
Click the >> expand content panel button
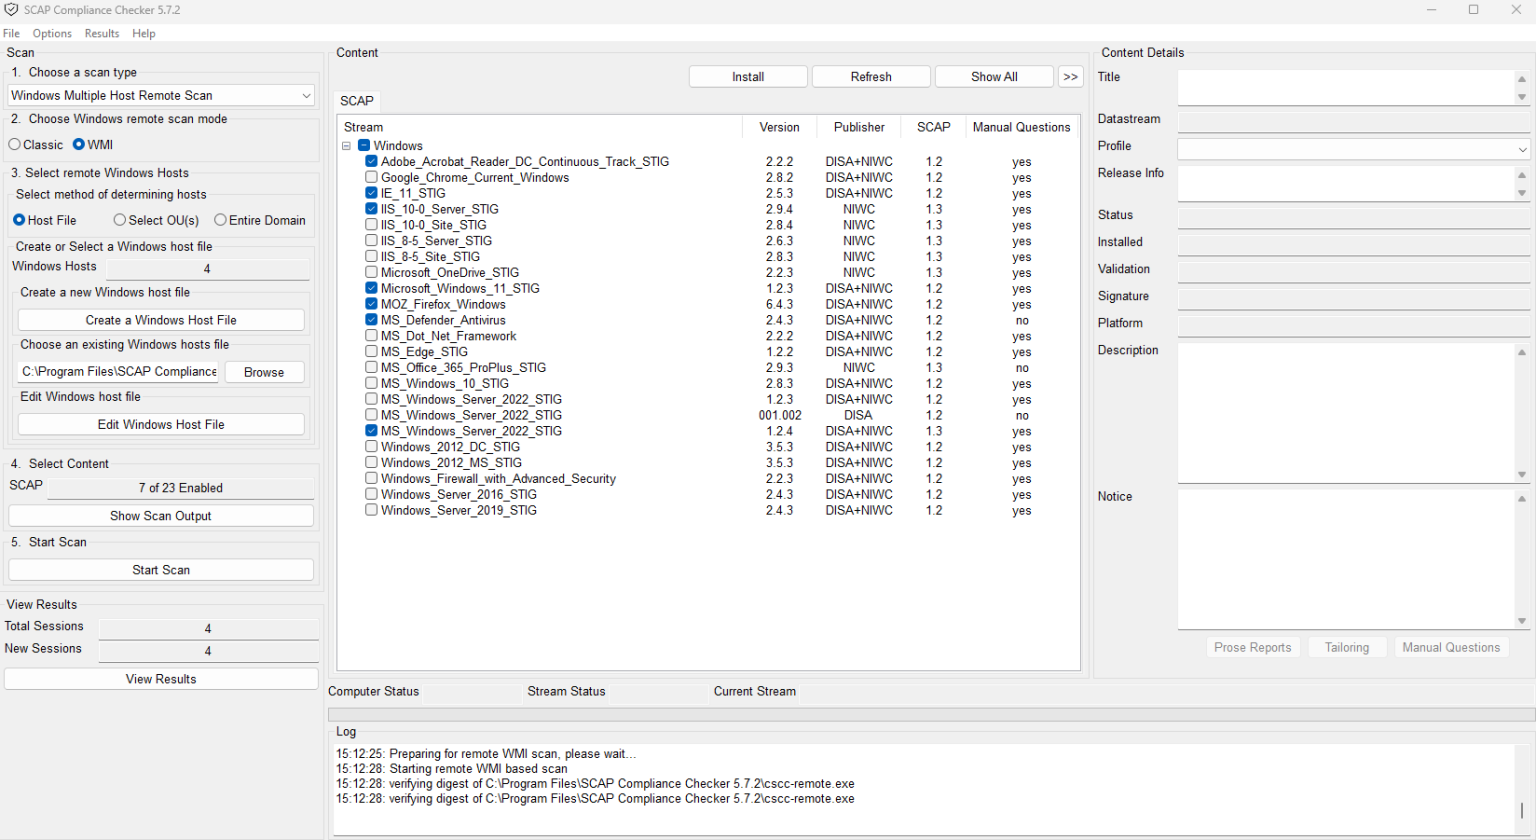pyautogui.click(x=1070, y=77)
